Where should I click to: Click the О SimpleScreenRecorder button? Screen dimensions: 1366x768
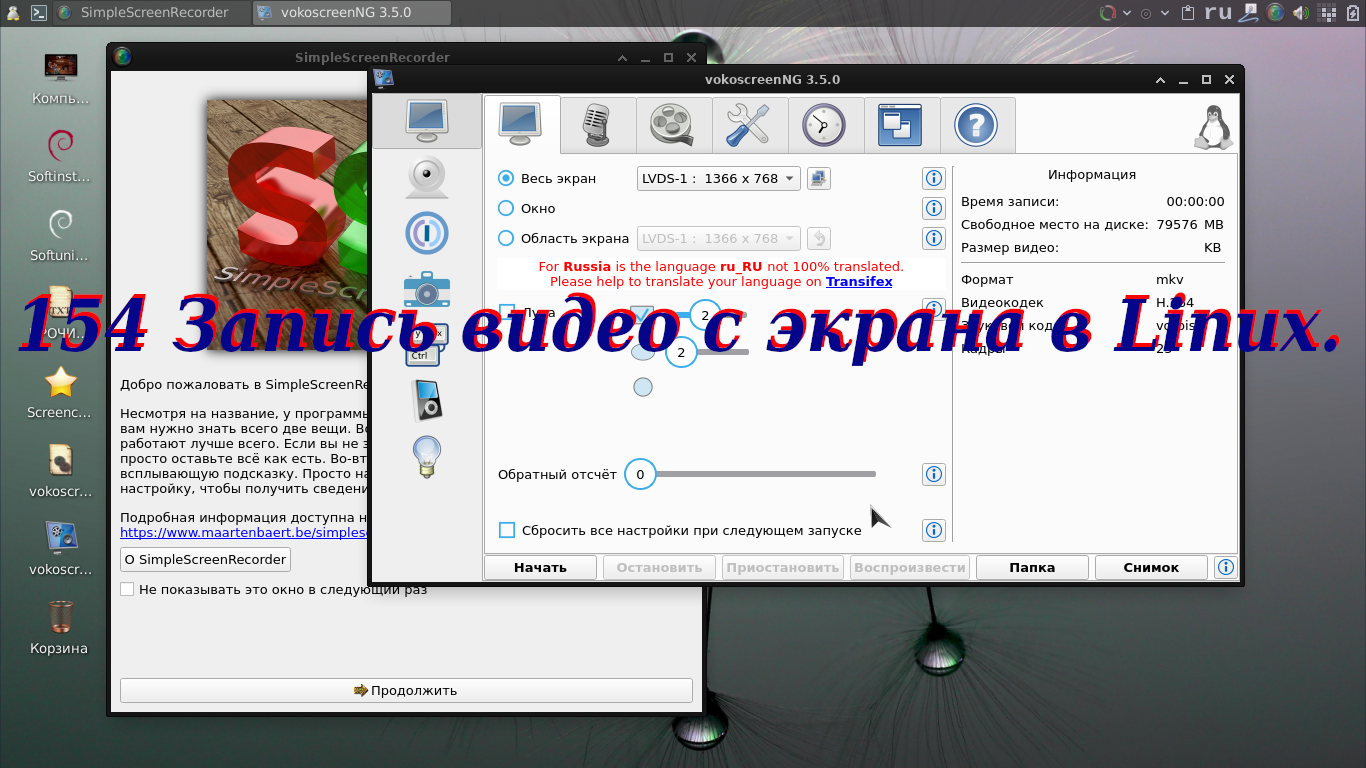point(205,559)
